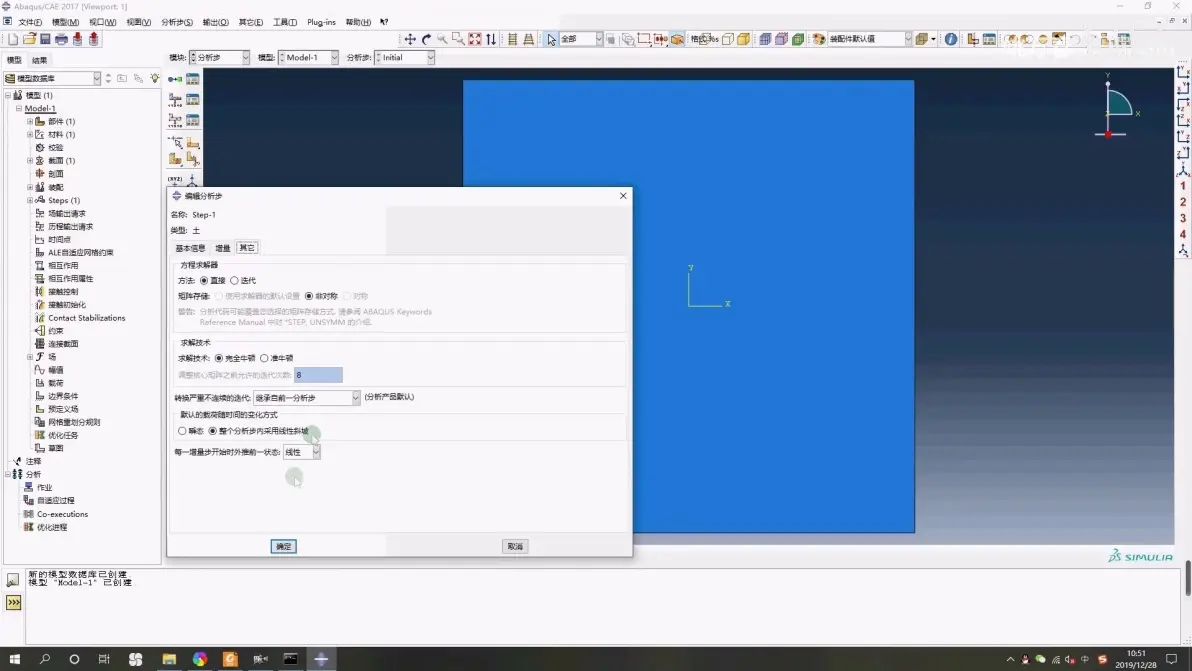Expand the 材料 (1) tree node
This screenshot has height=671, width=1192.
[30, 135]
